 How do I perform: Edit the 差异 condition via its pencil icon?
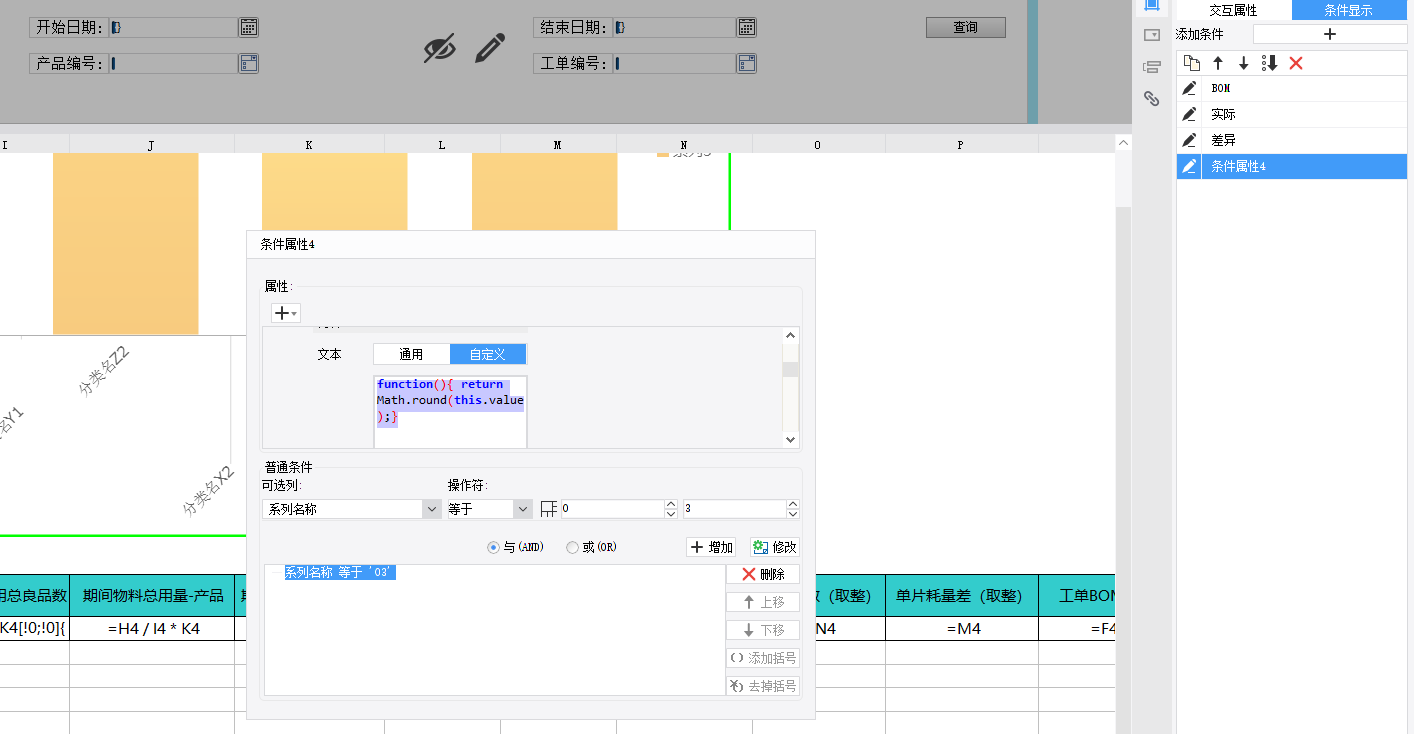pyautogui.click(x=1189, y=140)
